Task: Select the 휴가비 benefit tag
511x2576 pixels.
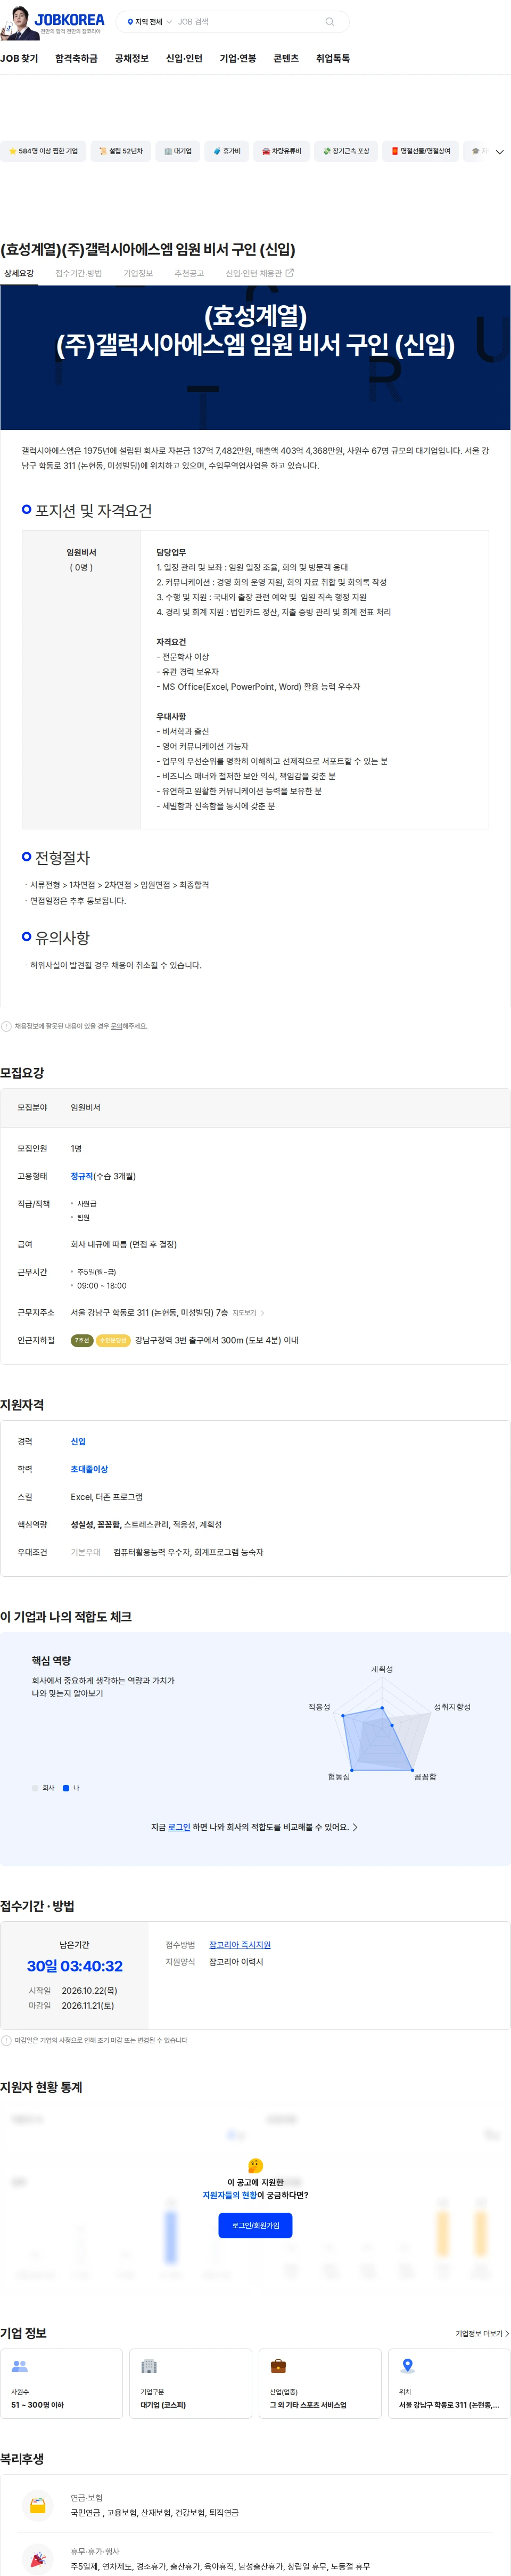Action: (227, 151)
